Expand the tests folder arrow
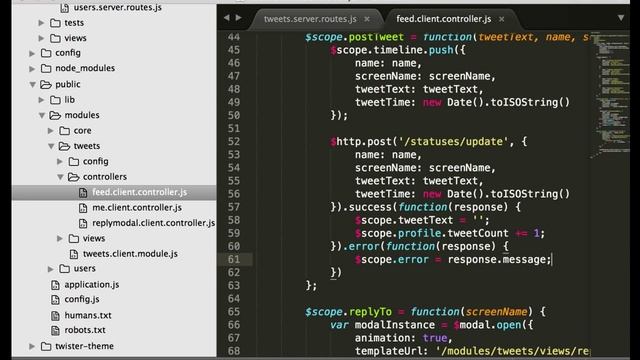This screenshot has height=360, width=640. (41, 23)
